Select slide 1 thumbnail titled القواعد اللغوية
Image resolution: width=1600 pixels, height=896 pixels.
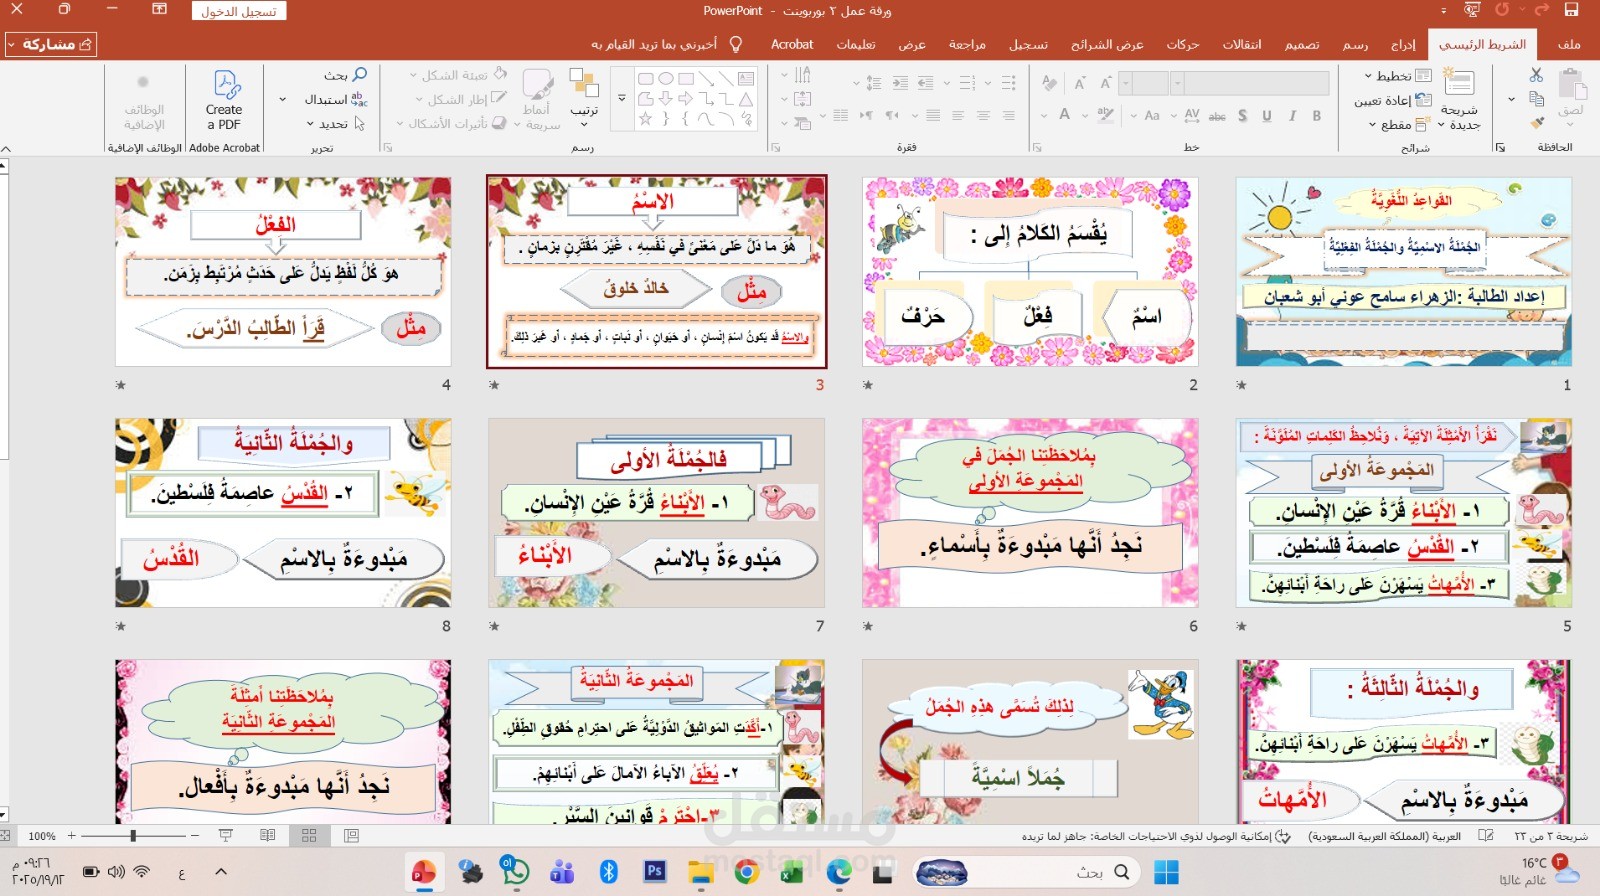click(1404, 272)
